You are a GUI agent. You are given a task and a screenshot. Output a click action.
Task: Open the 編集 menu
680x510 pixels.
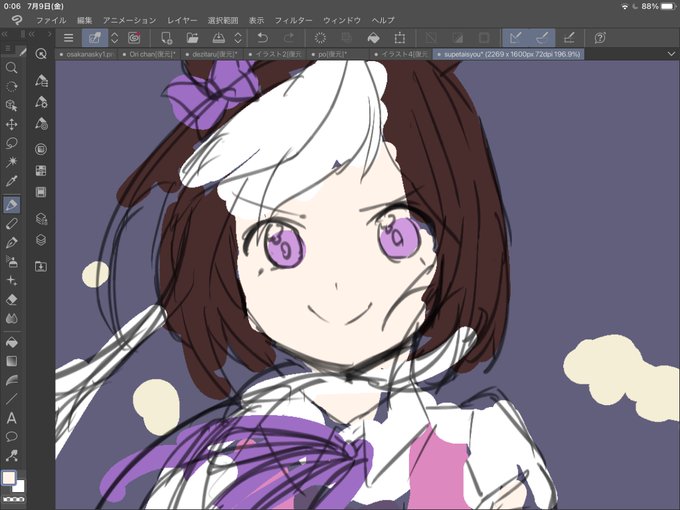click(85, 20)
